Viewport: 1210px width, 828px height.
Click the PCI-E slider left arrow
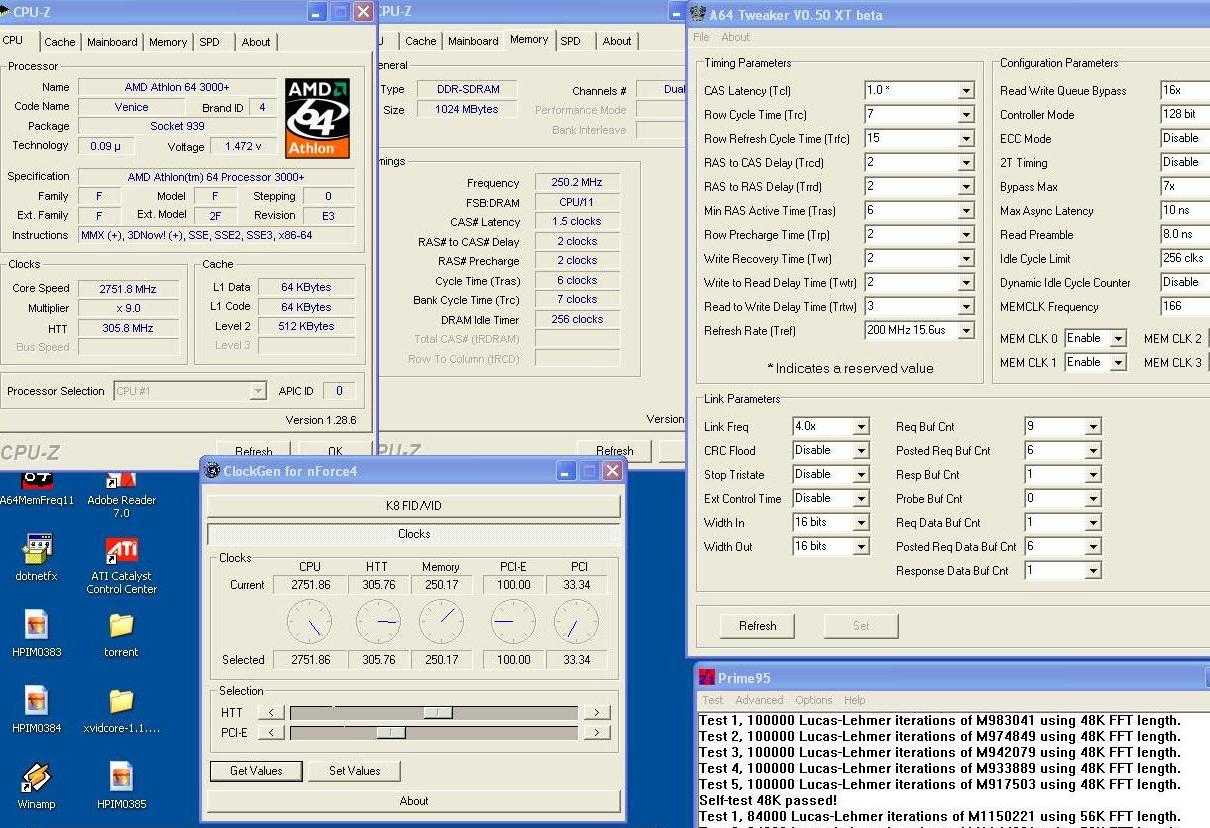click(271, 733)
